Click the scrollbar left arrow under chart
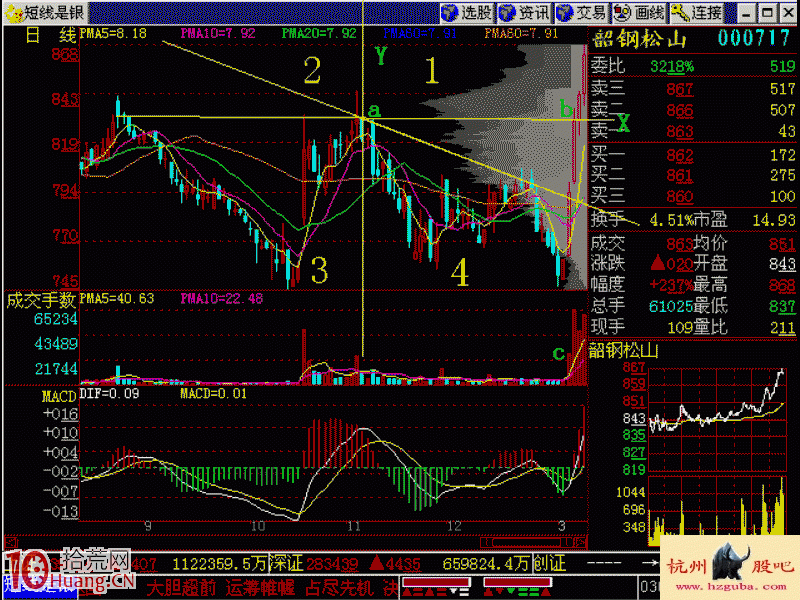Image resolution: width=800 pixels, height=600 pixels. click(485, 542)
